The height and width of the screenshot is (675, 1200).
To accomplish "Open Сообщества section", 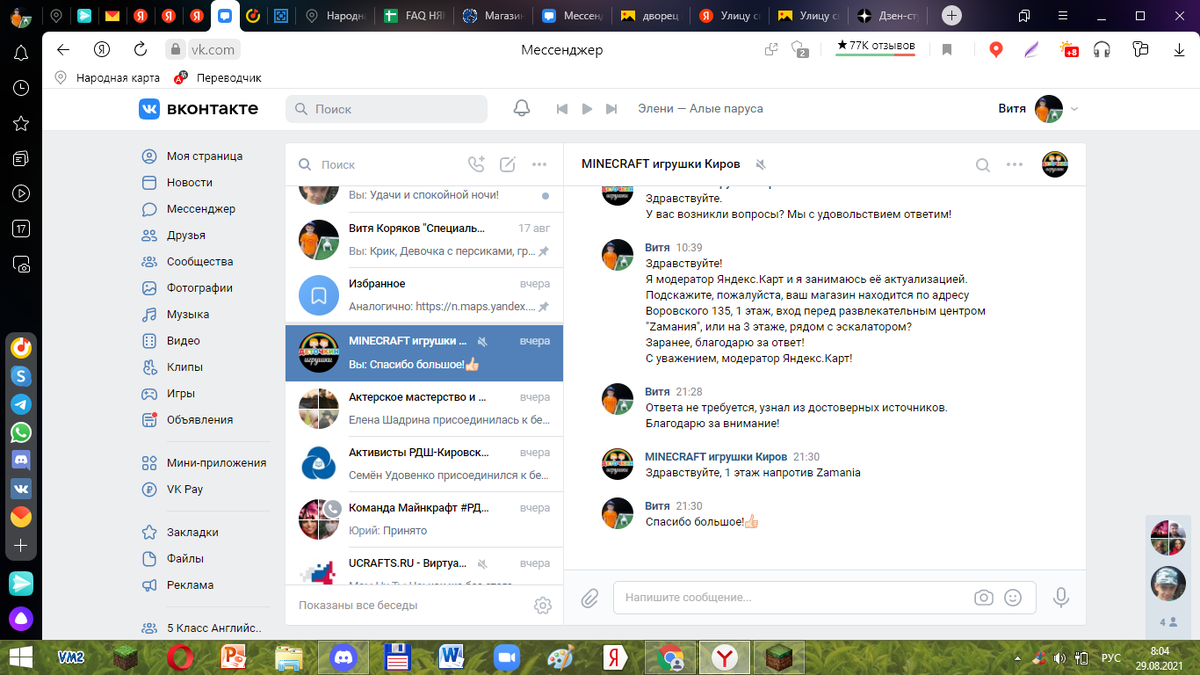I will (x=200, y=261).
